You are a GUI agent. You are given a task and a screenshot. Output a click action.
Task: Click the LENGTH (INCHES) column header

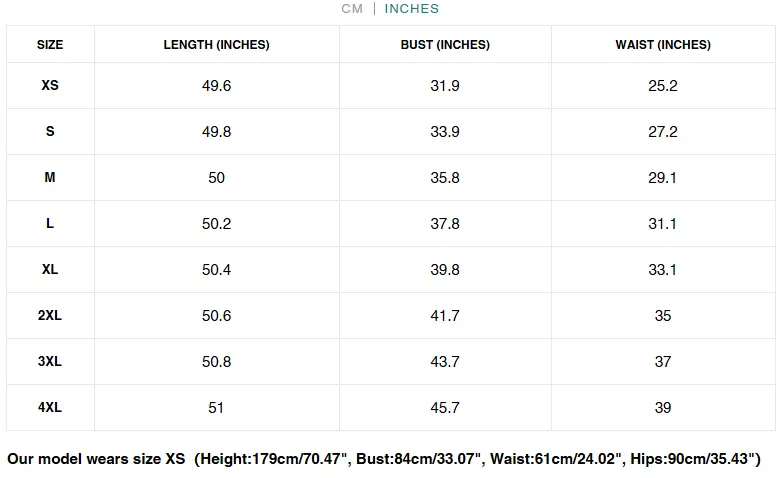[216, 45]
